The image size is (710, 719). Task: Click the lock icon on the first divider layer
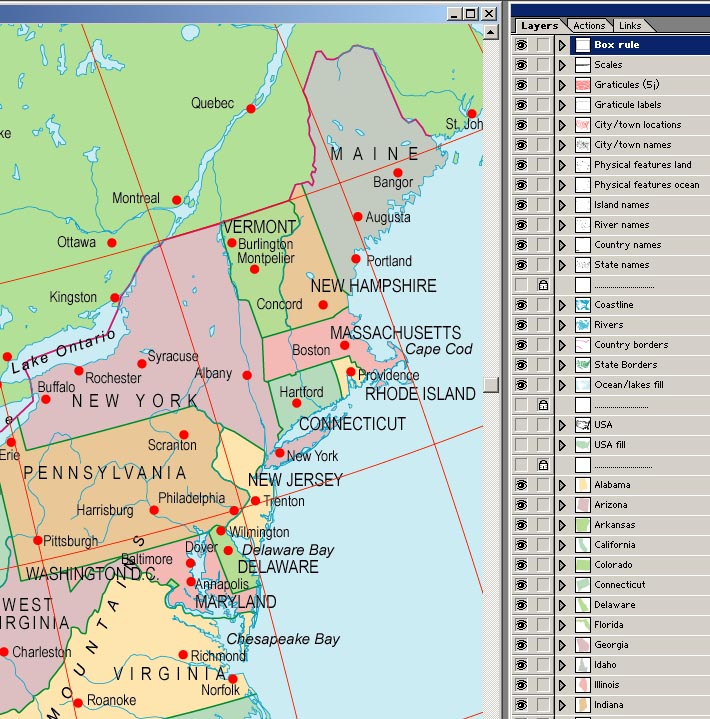(543, 285)
